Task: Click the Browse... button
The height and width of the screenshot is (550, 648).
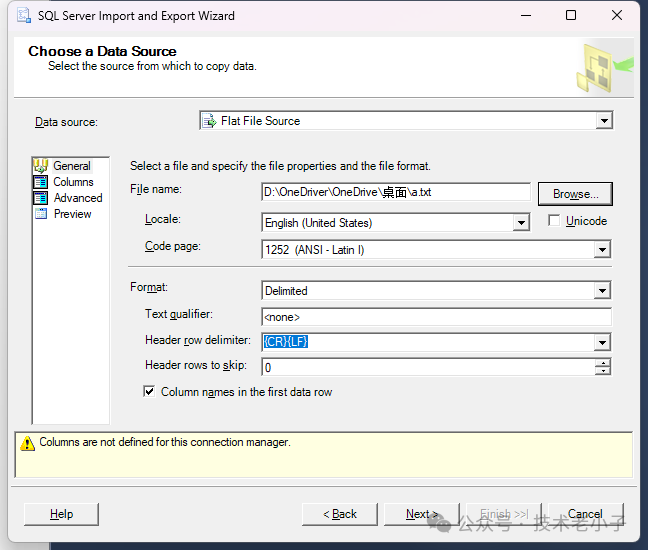Action: [x=575, y=194]
